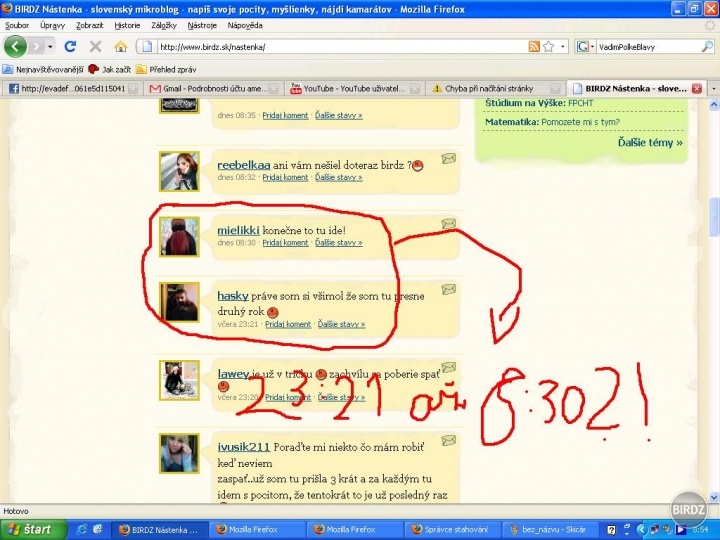Image resolution: width=720 pixels, height=540 pixels.
Task: Open the Soubor menu
Action: coord(17,25)
